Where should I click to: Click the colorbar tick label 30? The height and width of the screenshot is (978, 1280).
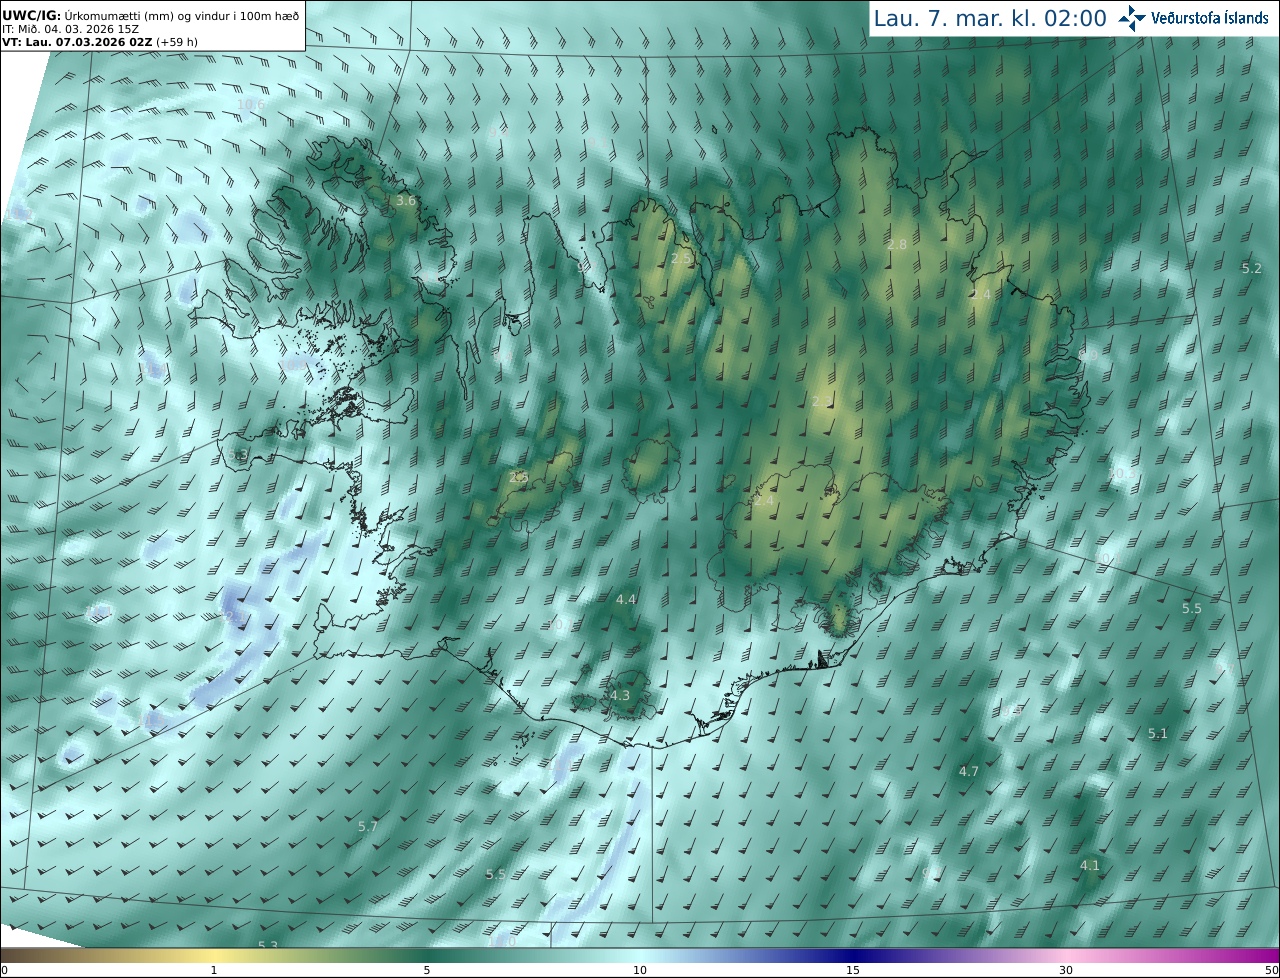(1066, 970)
